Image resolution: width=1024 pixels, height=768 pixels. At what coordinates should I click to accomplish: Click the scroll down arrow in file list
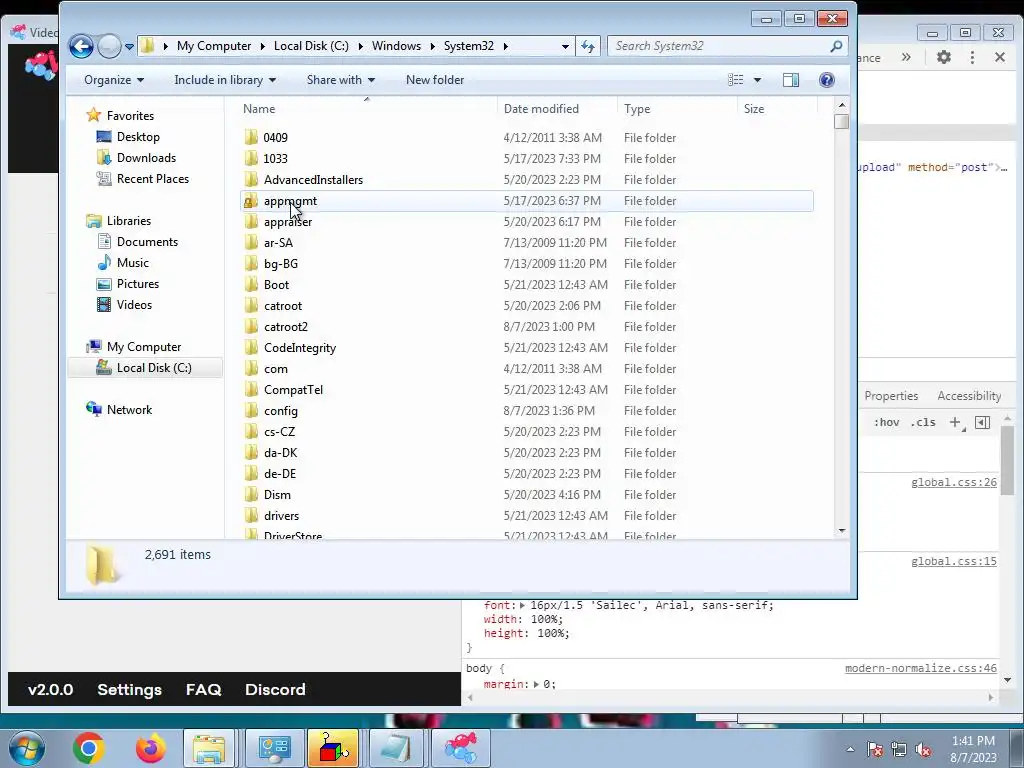(842, 530)
